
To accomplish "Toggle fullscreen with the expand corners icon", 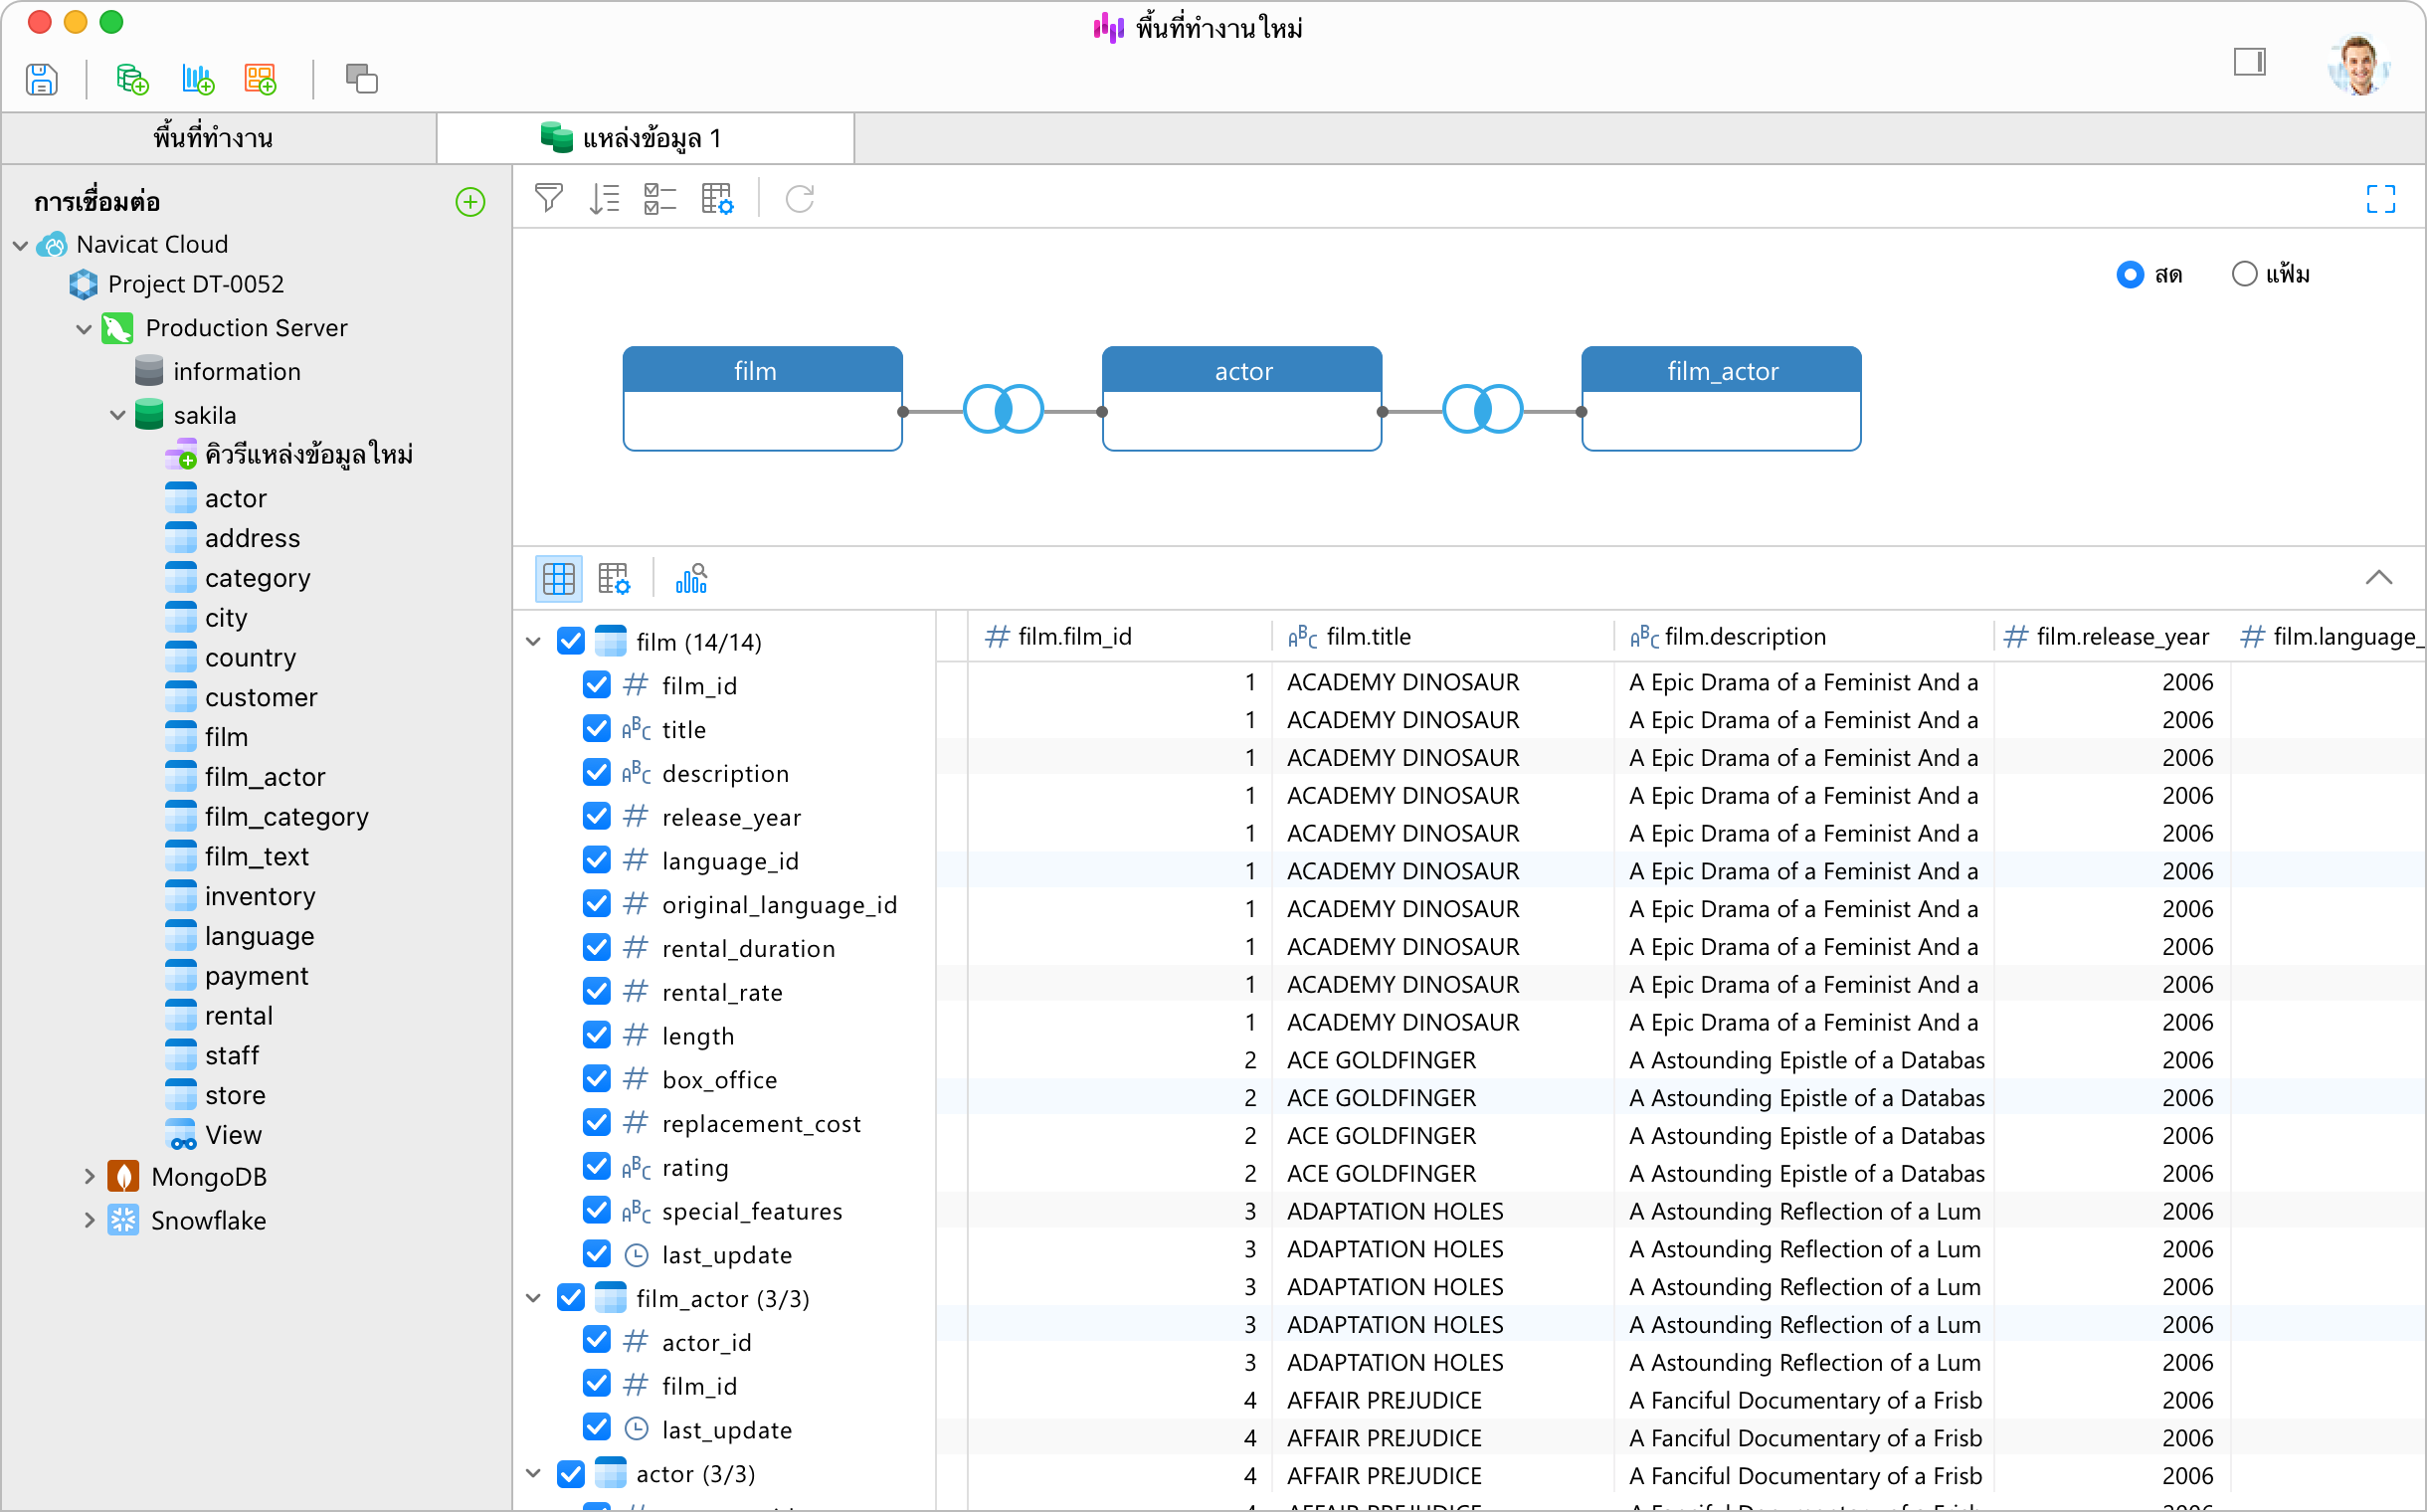I will tap(2380, 198).
